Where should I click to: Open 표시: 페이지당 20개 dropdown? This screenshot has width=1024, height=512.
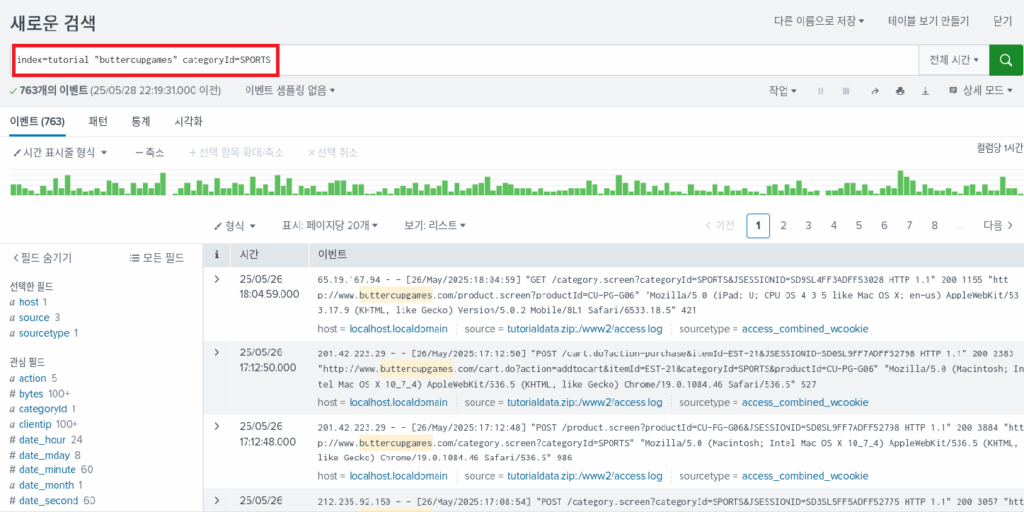330,225
